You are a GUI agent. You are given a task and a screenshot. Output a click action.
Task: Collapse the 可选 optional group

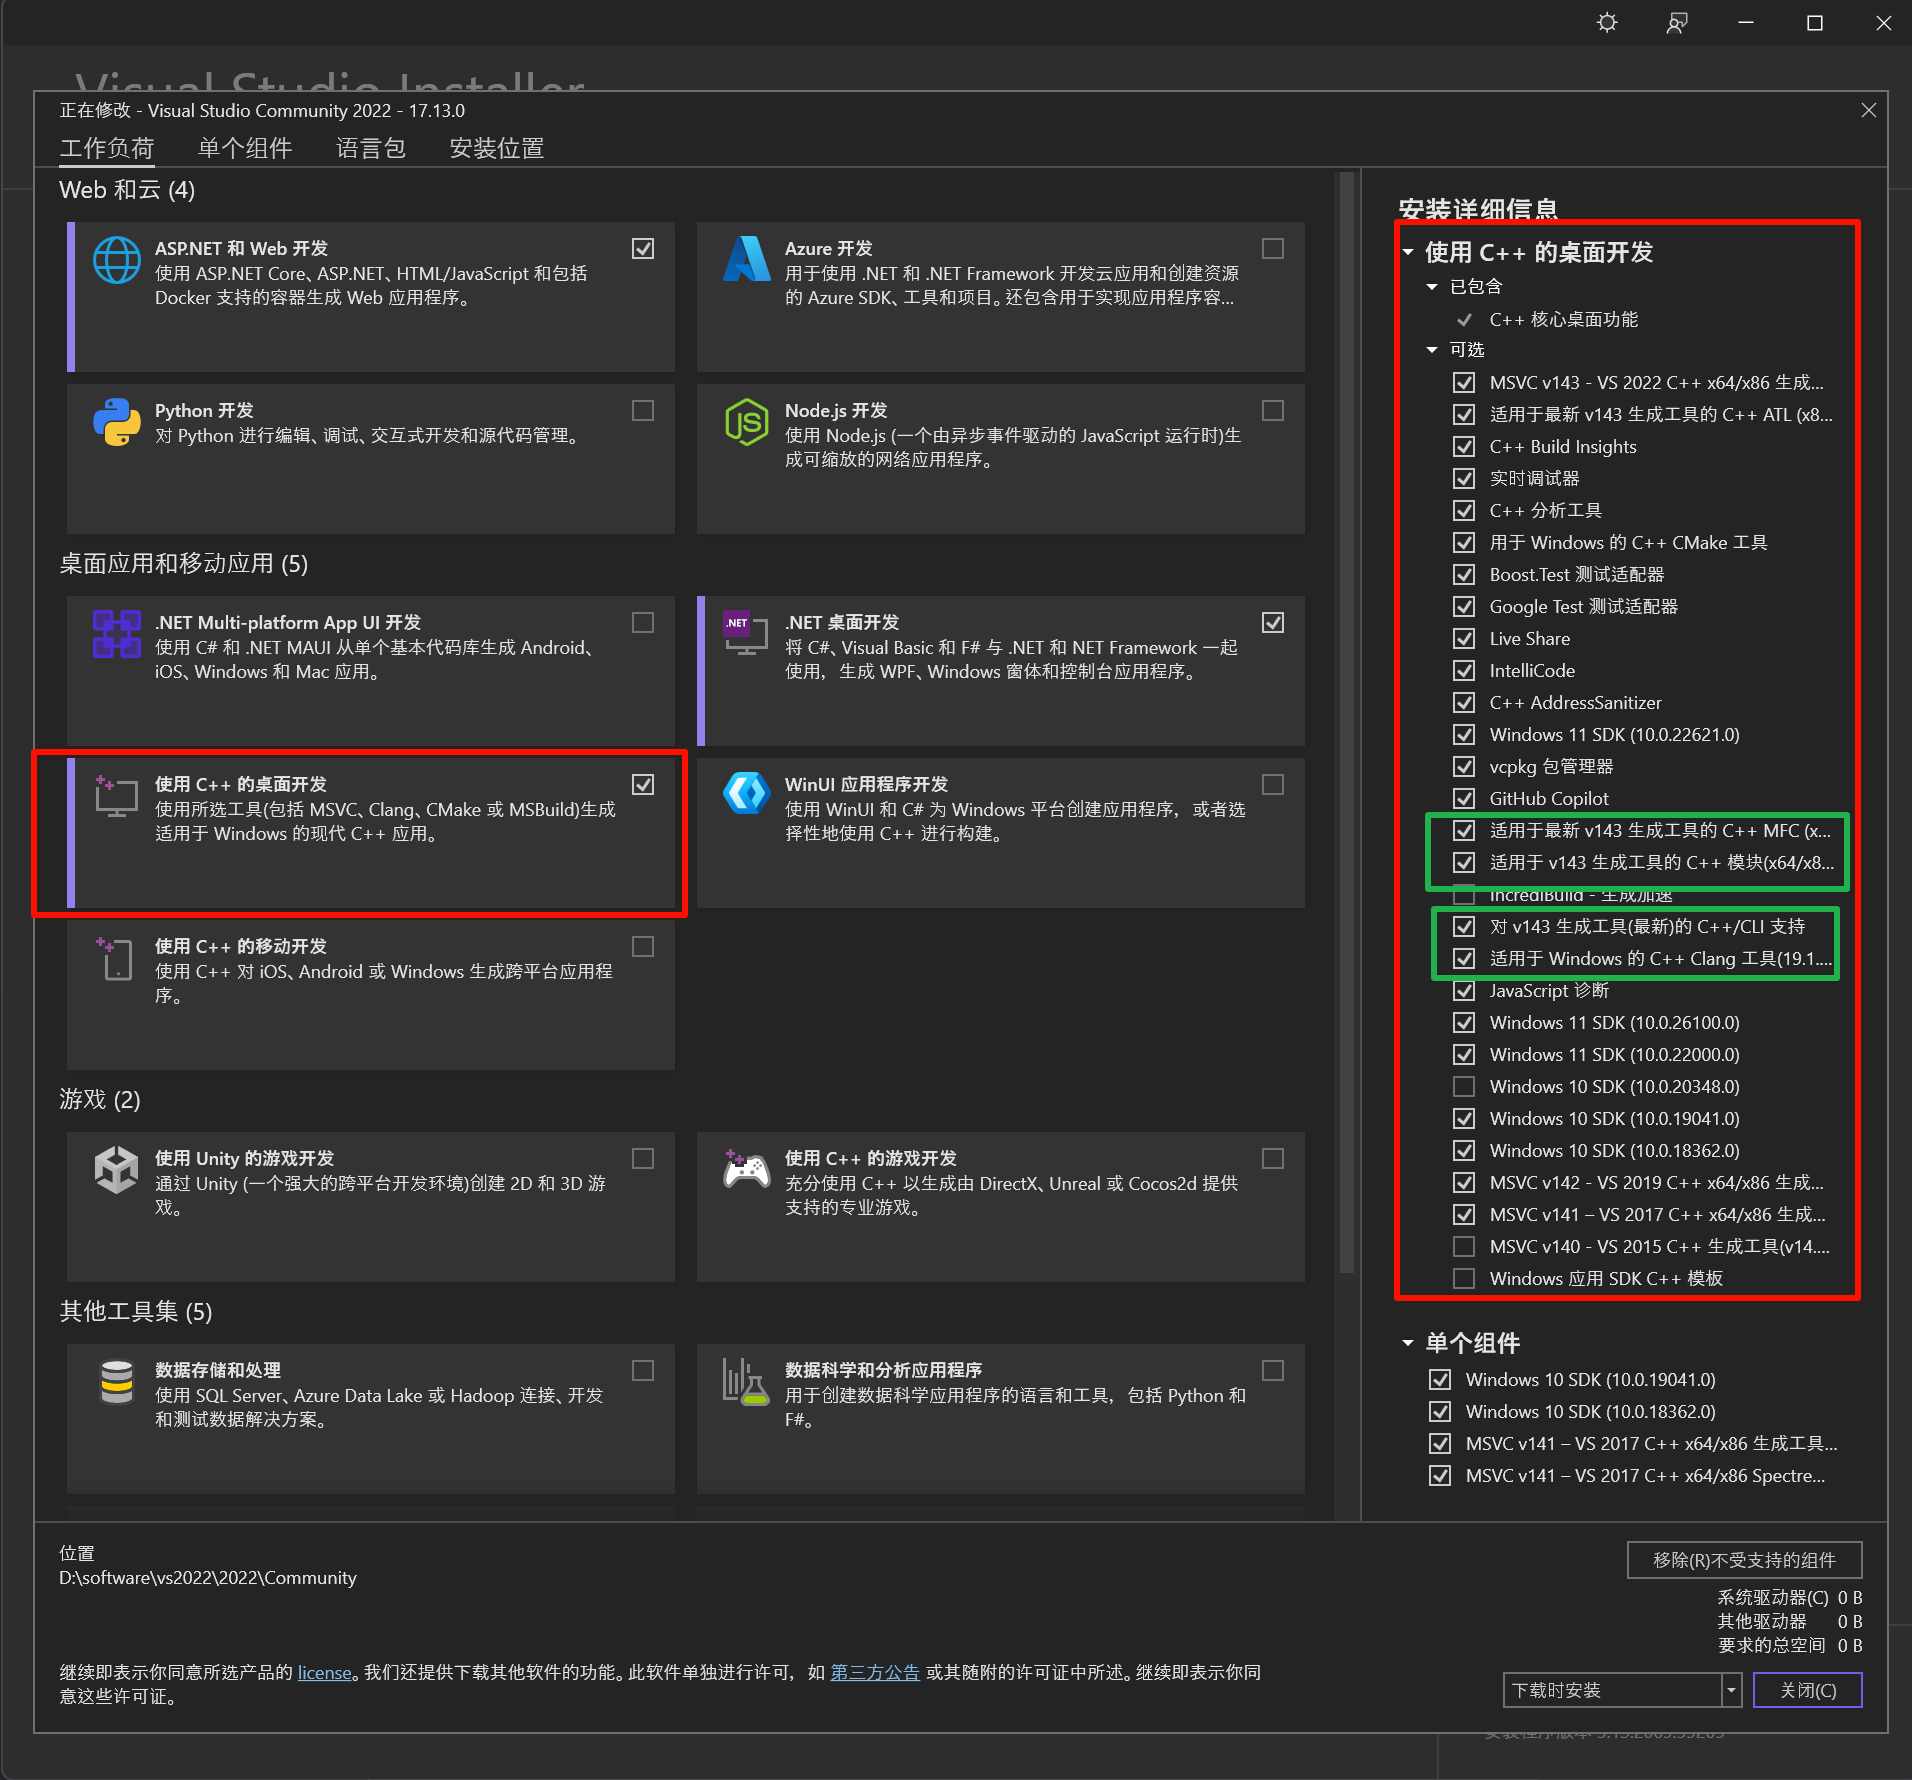pyautogui.click(x=1432, y=350)
